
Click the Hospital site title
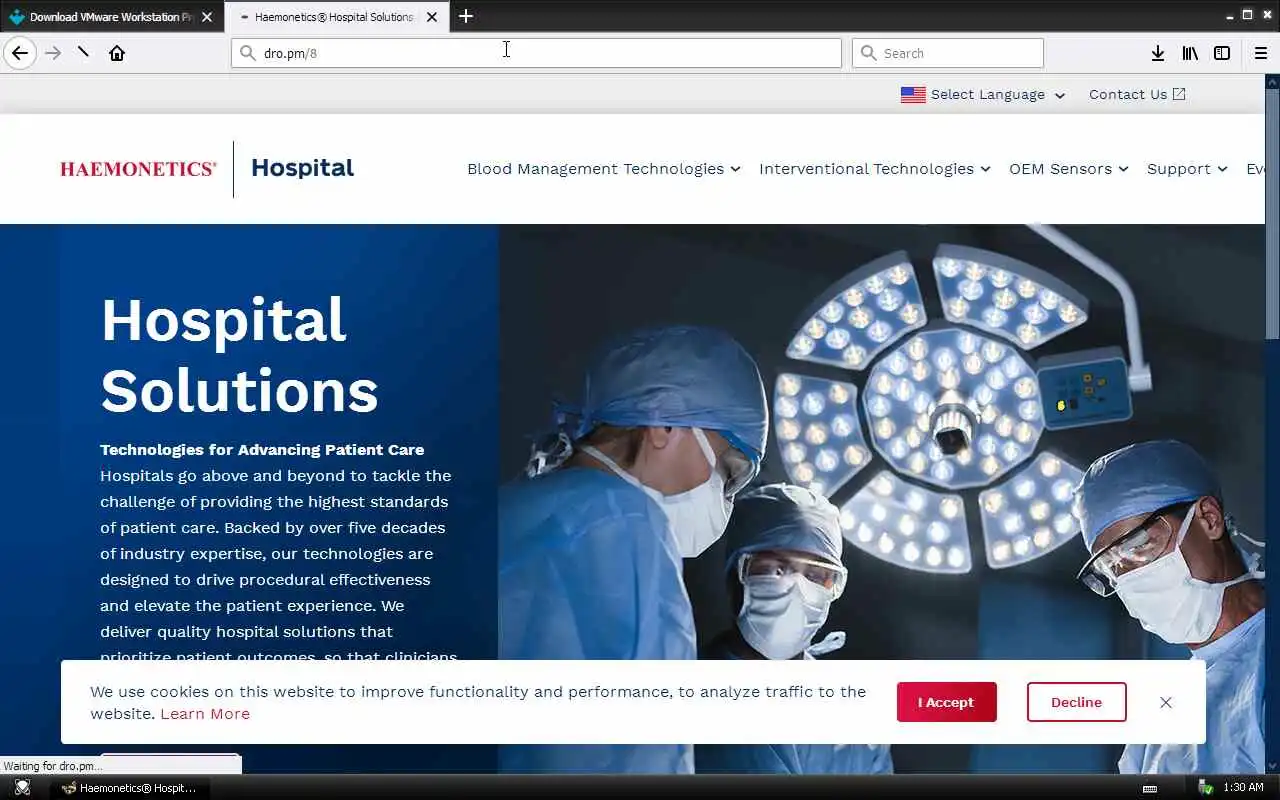pyautogui.click(x=302, y=168)
